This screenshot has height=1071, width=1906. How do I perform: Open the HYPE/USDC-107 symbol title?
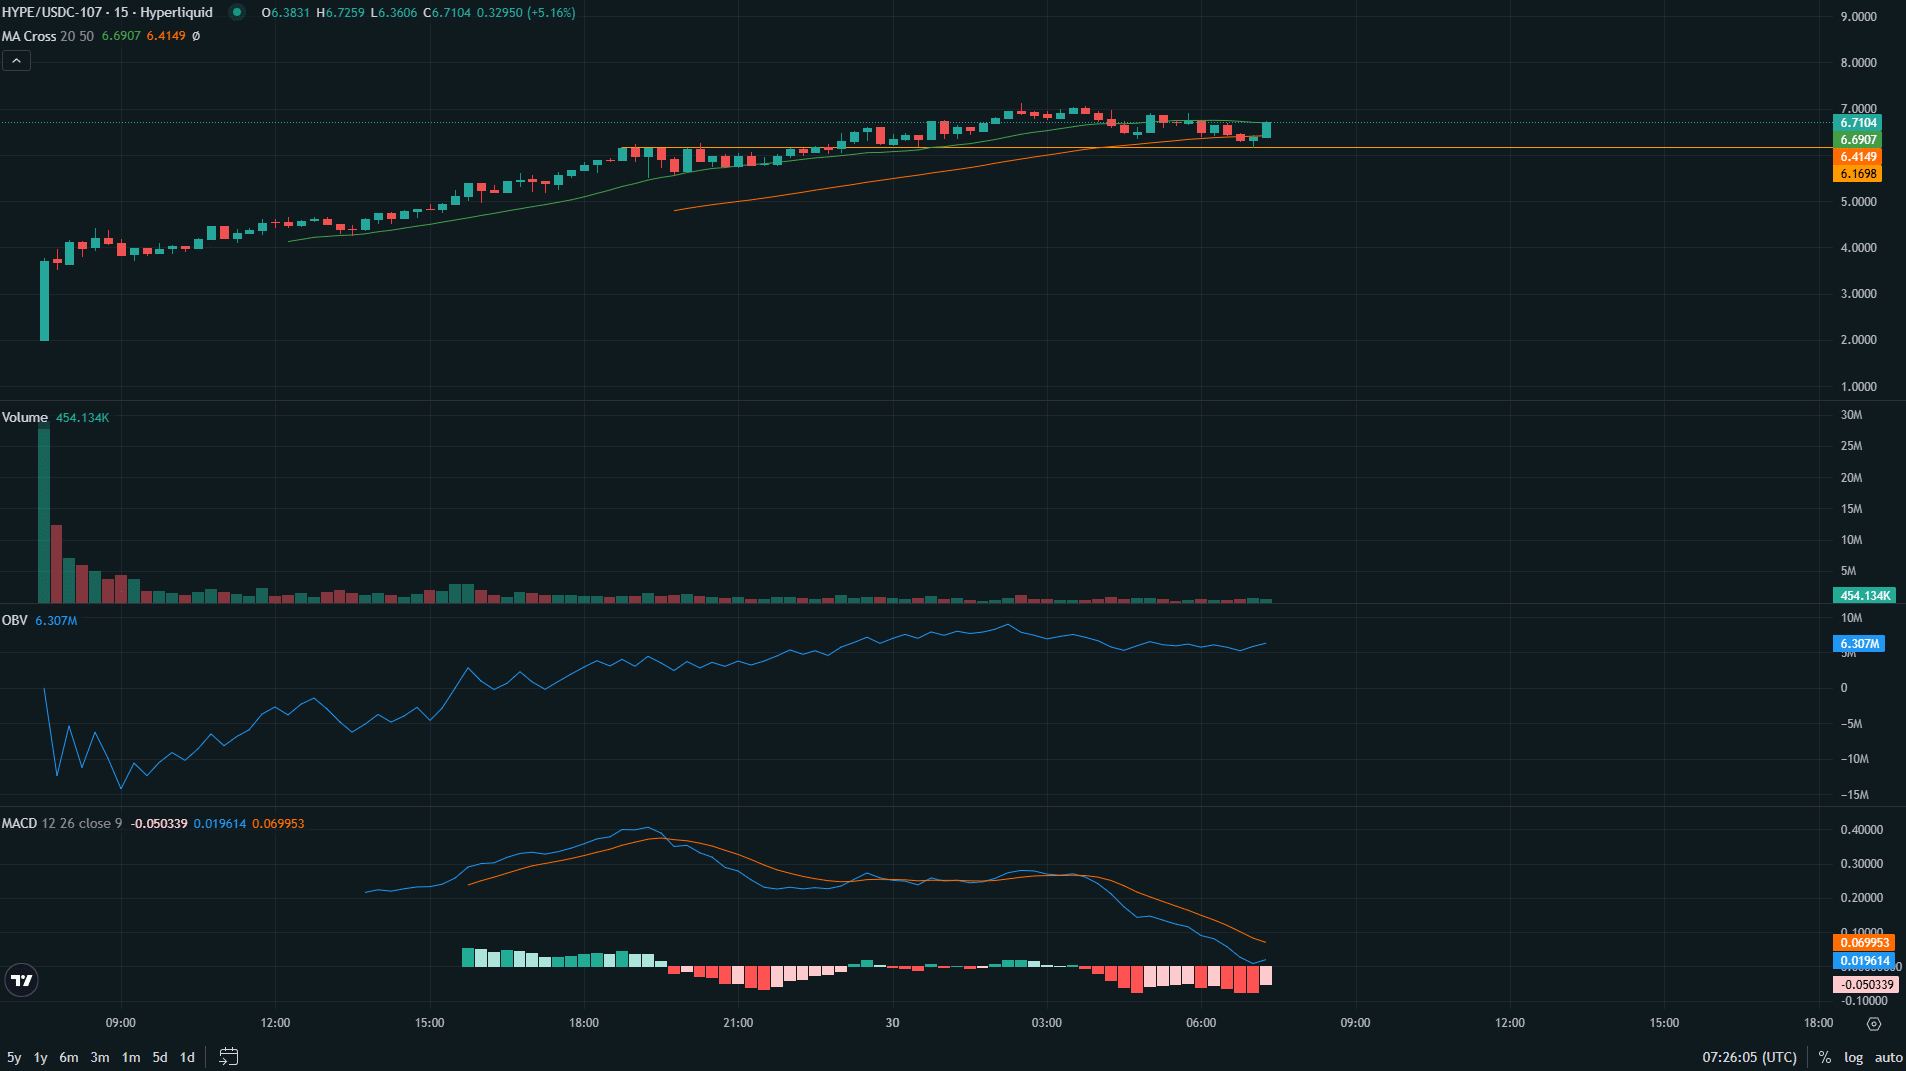pyautogui.click(x=107, y=13)
